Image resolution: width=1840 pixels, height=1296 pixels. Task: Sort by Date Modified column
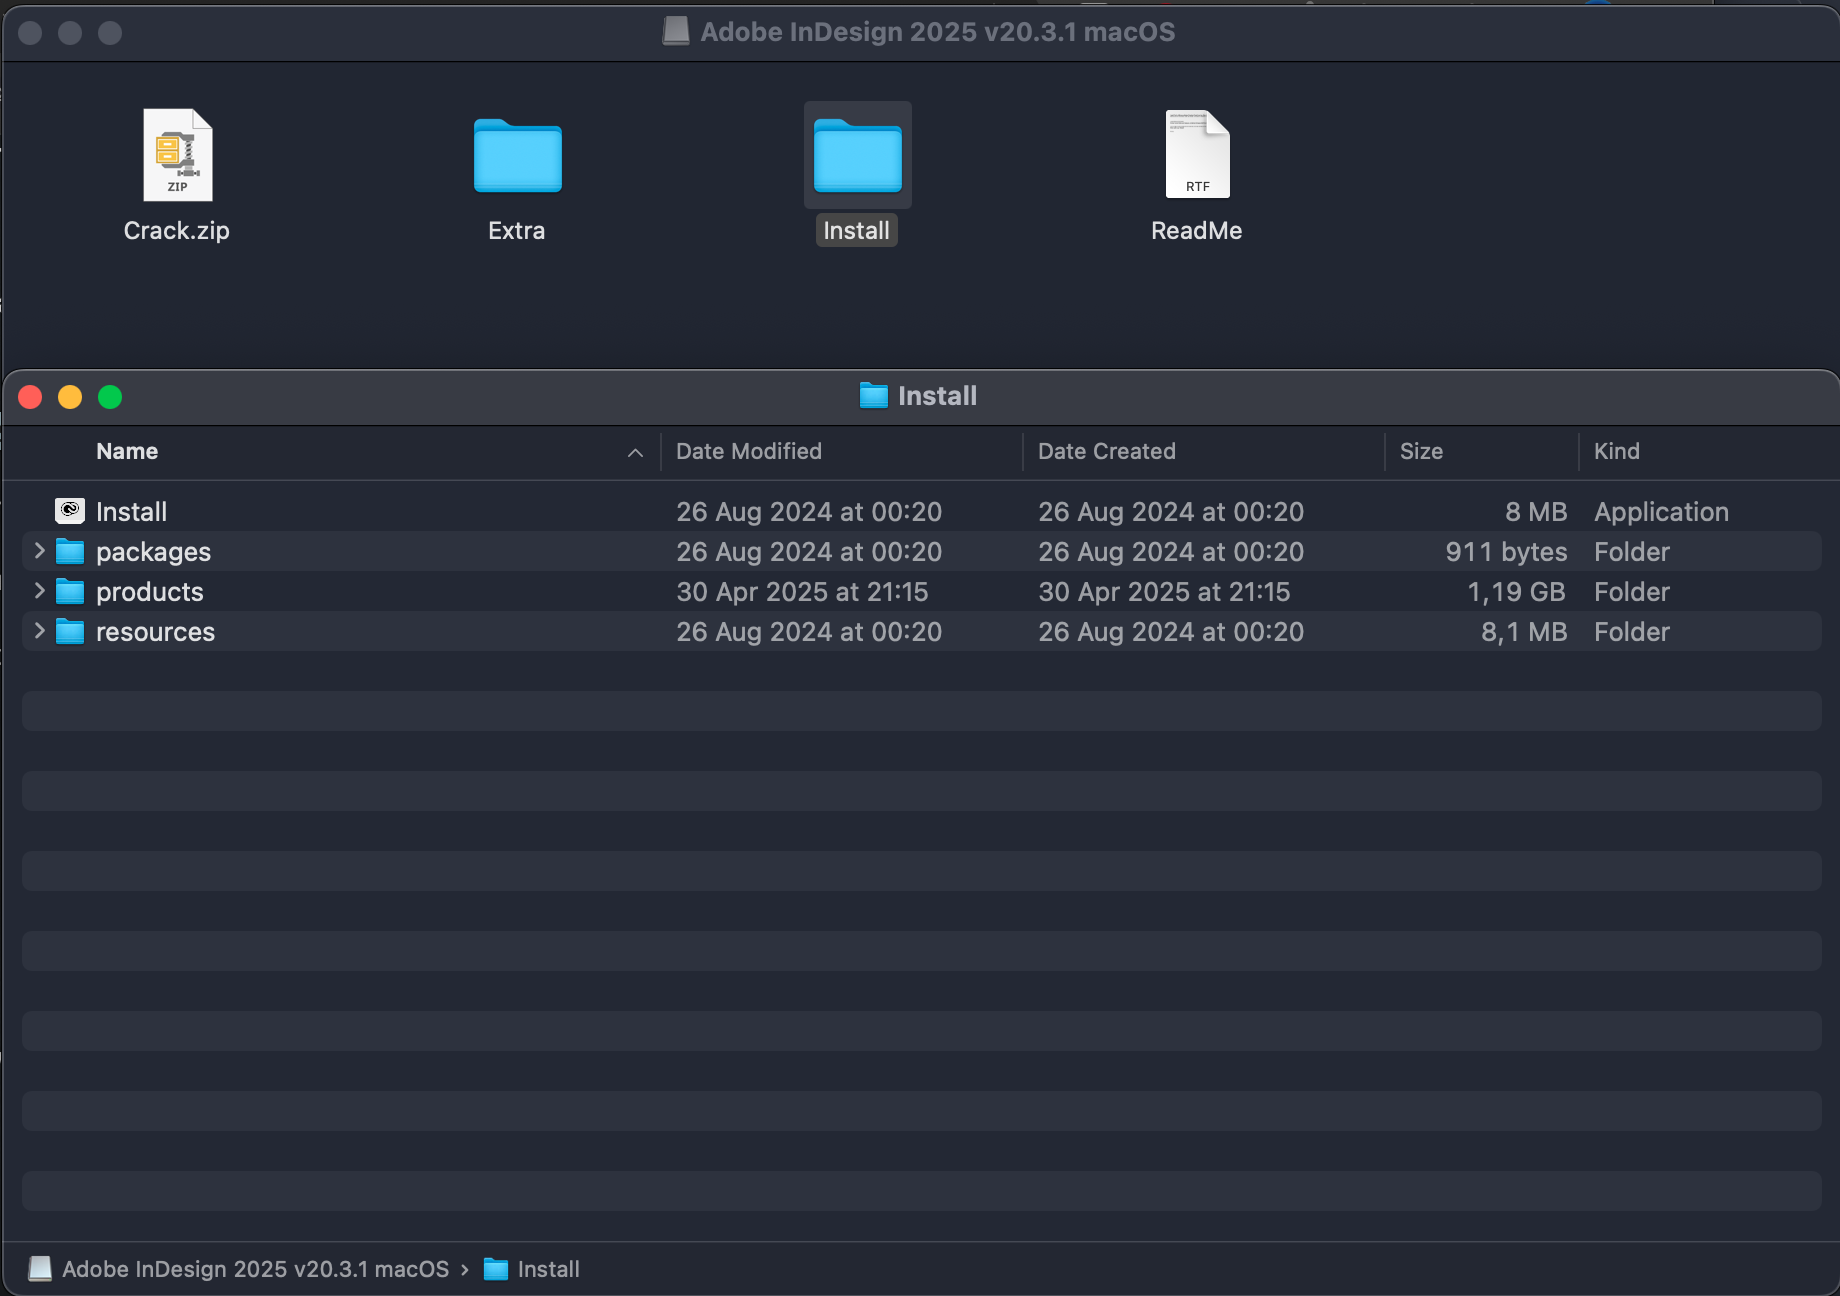pos(749,451)
